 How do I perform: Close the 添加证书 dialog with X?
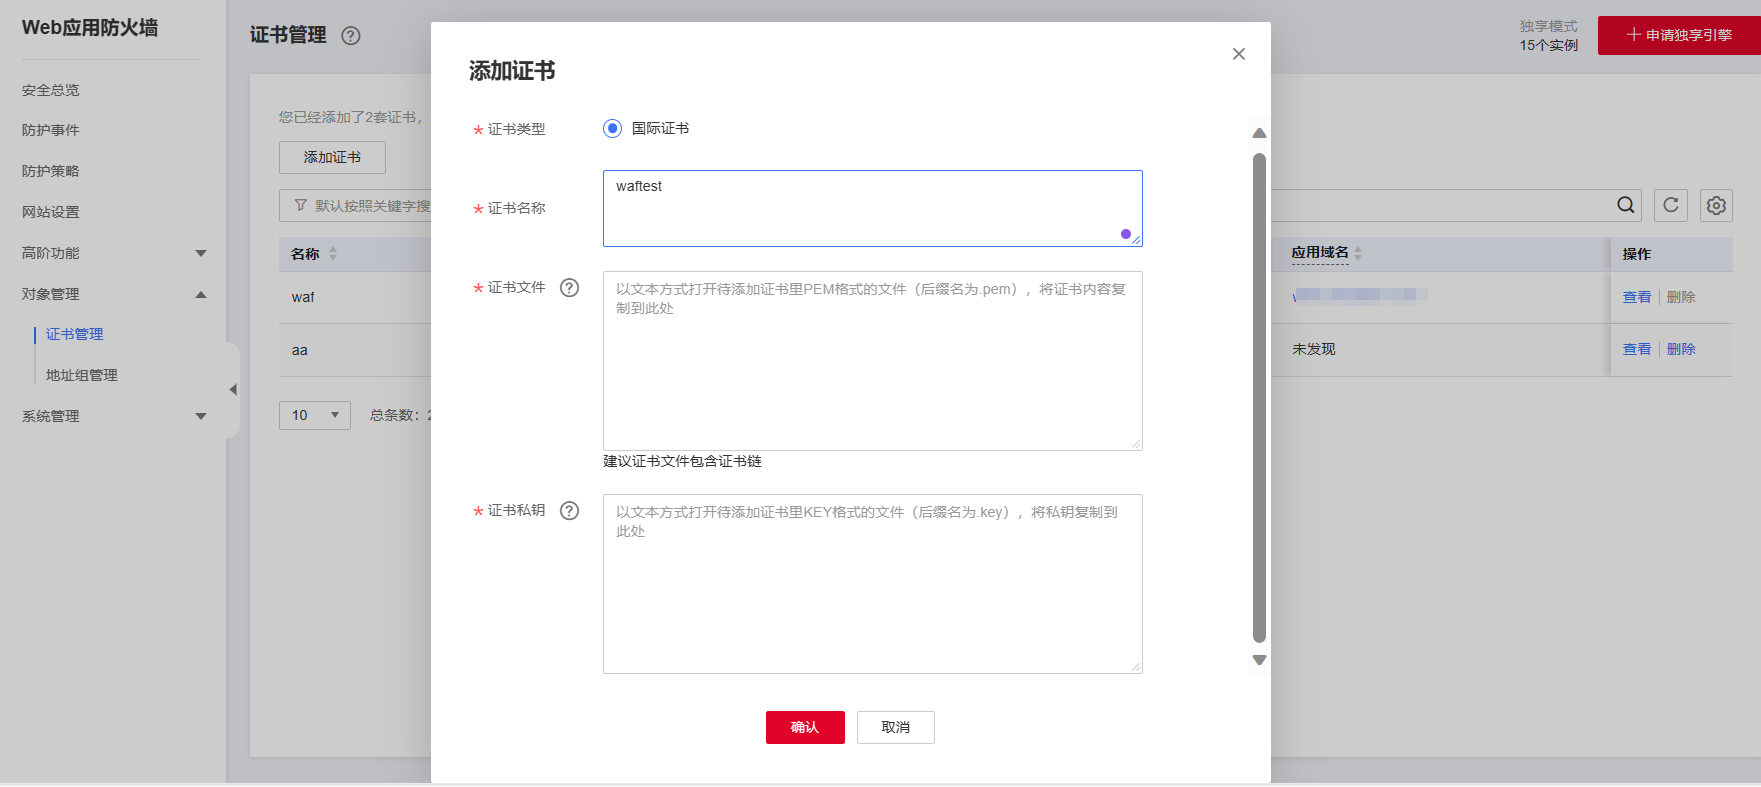[x=1238, y=54]
